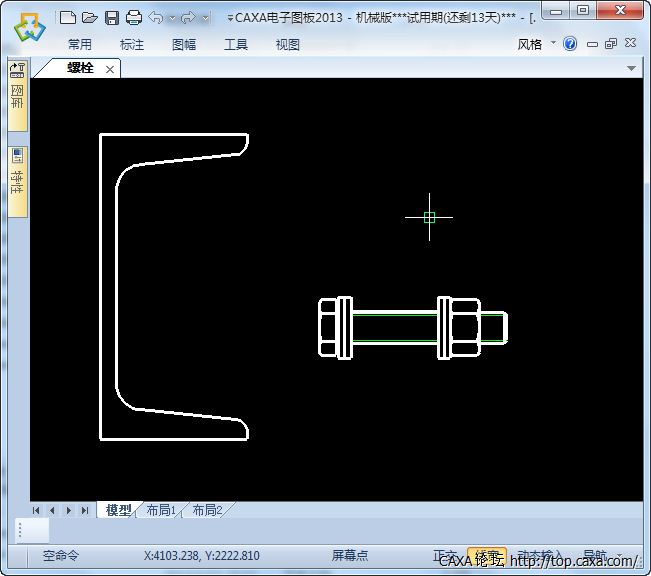Click the CAXA application logo button

[x=28, y=28]
